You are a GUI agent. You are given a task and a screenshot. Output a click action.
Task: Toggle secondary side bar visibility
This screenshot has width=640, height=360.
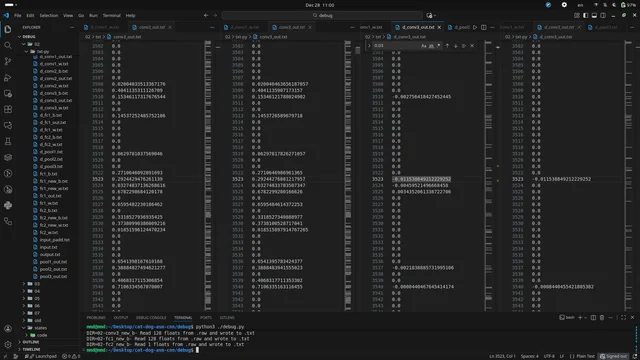(x=603, y=16)
